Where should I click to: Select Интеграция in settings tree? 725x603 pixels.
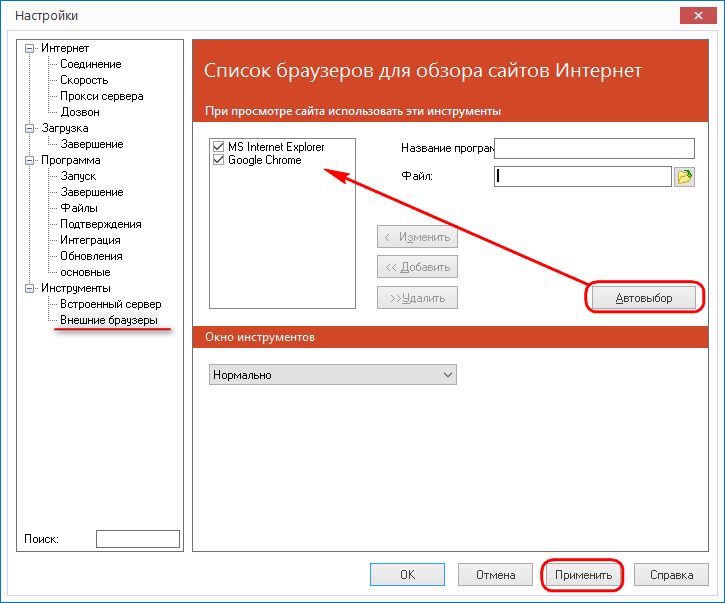pos(90,240)
